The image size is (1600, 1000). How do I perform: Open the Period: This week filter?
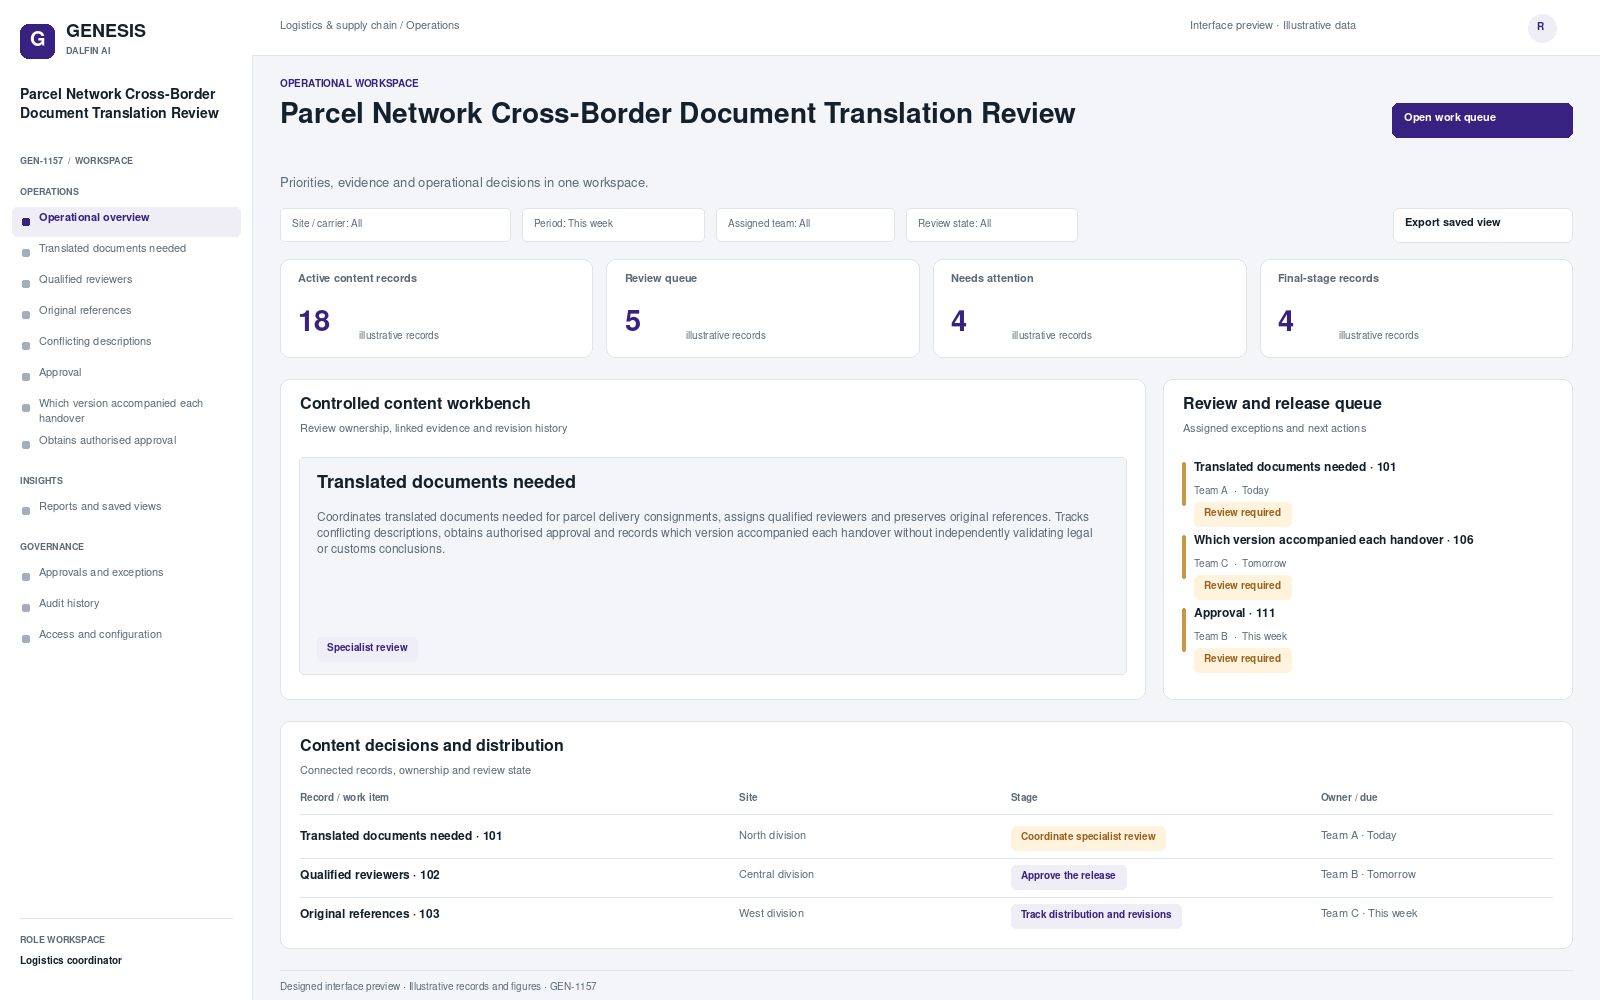click(x=613, y=225)
